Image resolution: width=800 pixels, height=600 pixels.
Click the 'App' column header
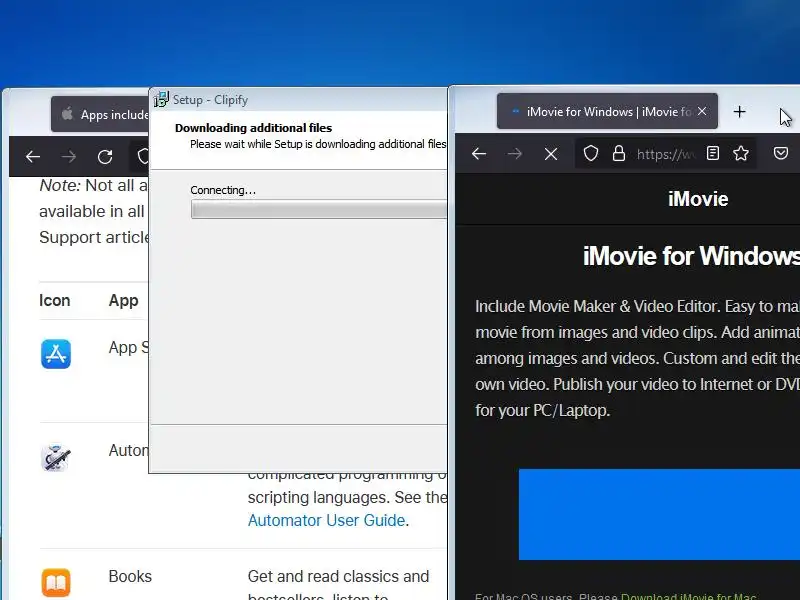click(x=123, y=301)
